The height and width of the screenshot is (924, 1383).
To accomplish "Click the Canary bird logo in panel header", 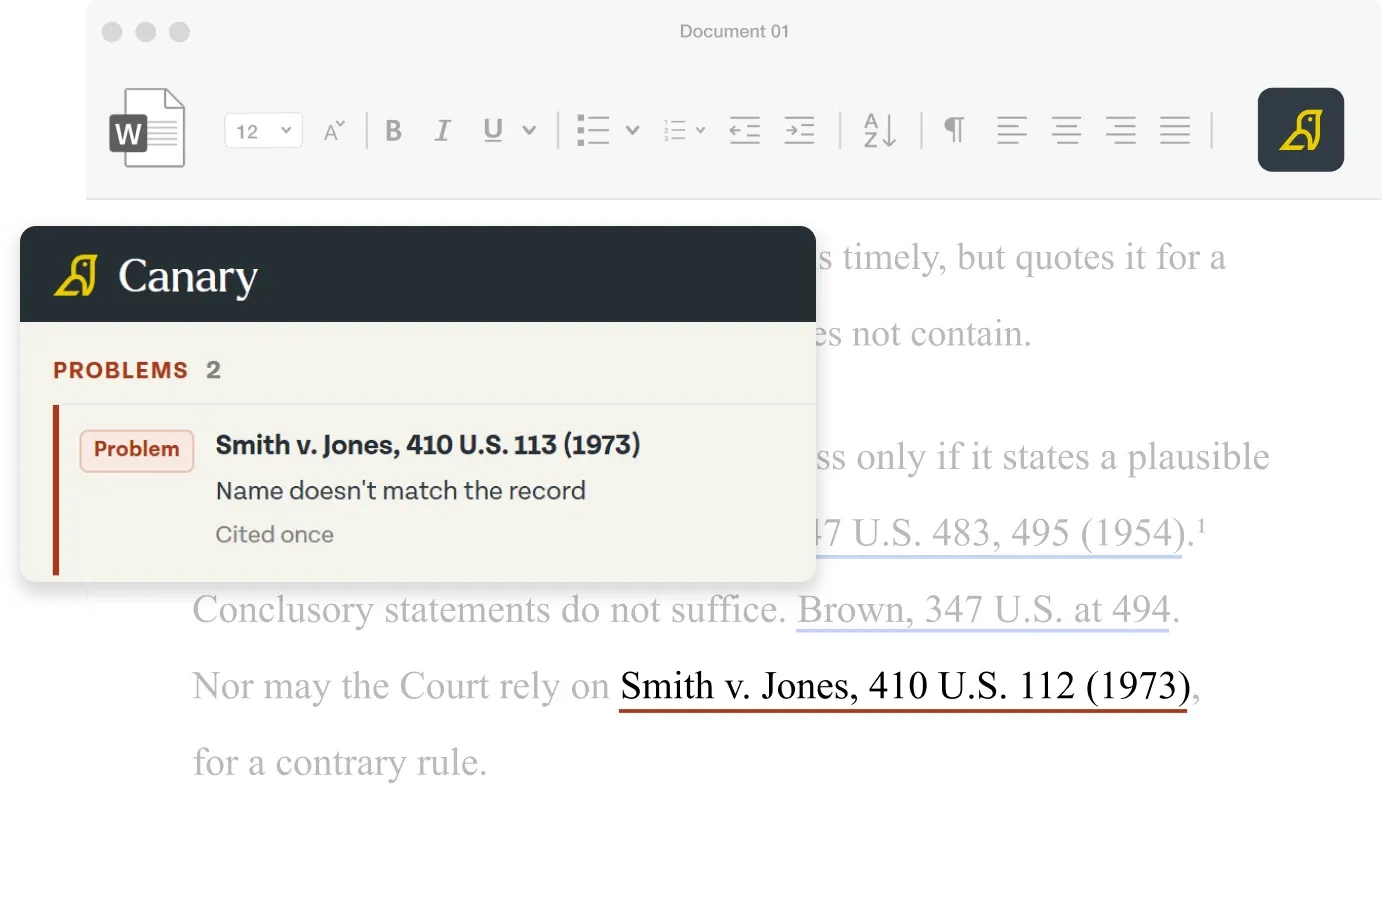I will click(76, 276).
